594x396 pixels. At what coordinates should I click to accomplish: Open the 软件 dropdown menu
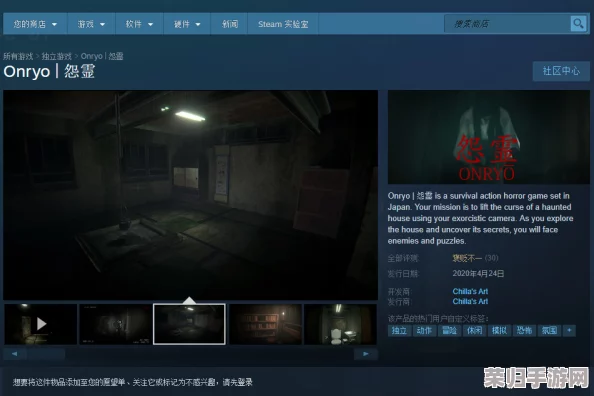tap(139, 24)
